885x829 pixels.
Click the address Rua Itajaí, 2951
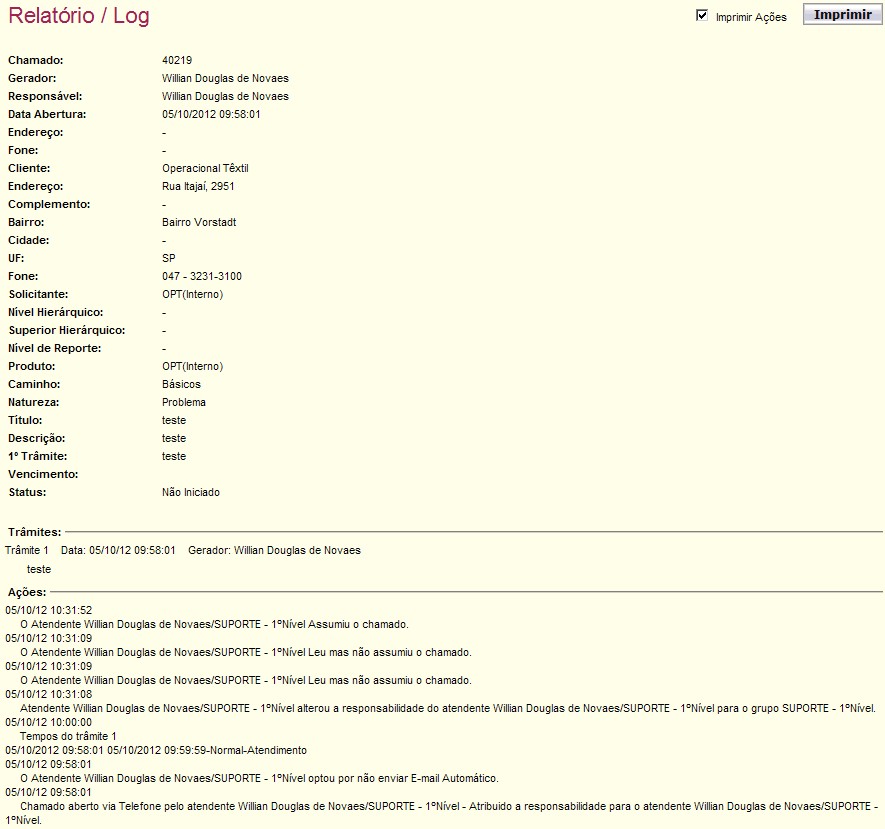198,186
